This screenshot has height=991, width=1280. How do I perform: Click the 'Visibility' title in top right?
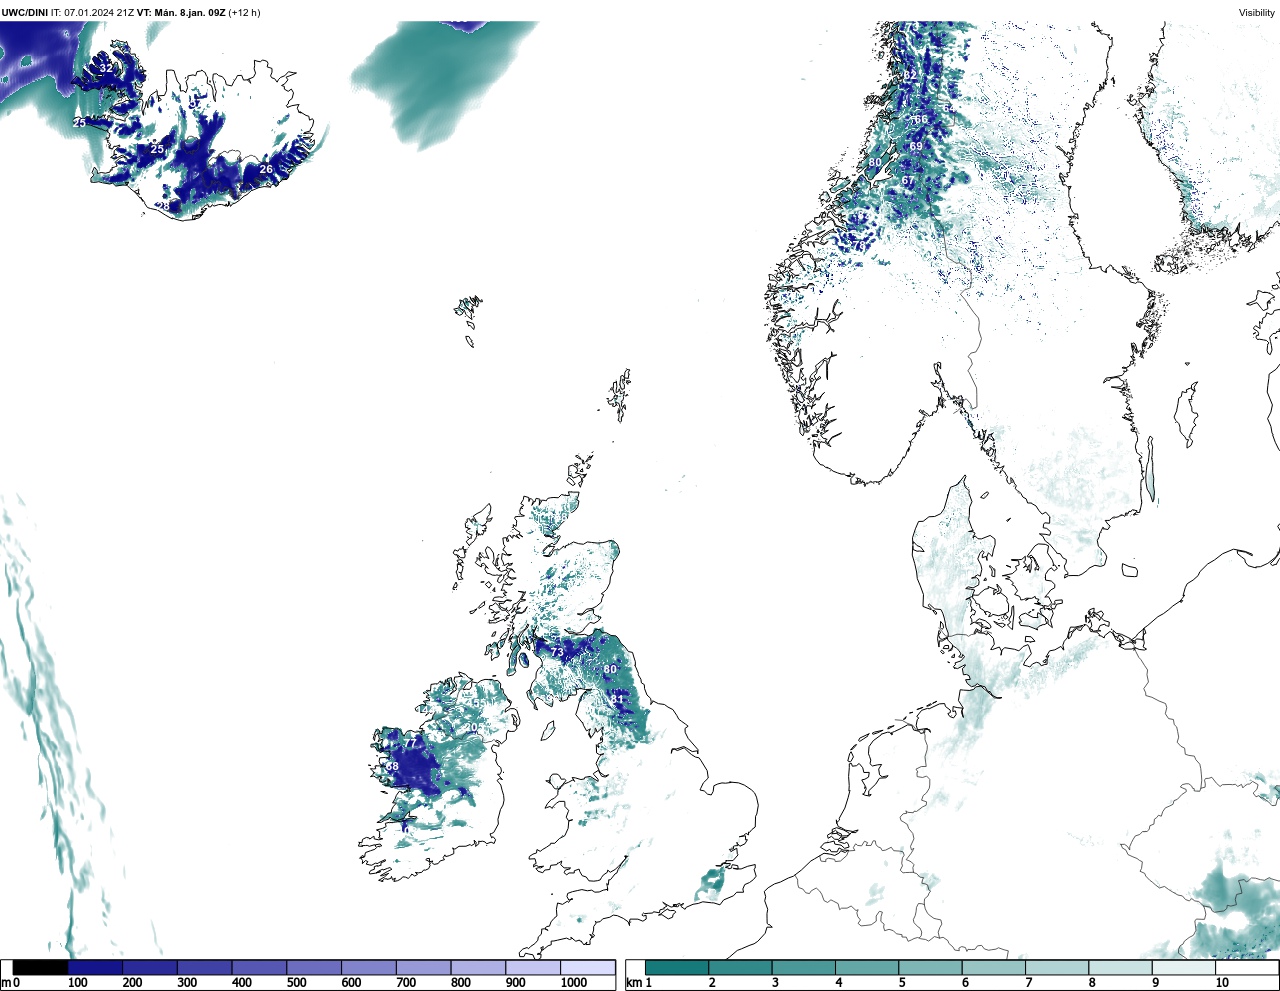[1257, 13]
